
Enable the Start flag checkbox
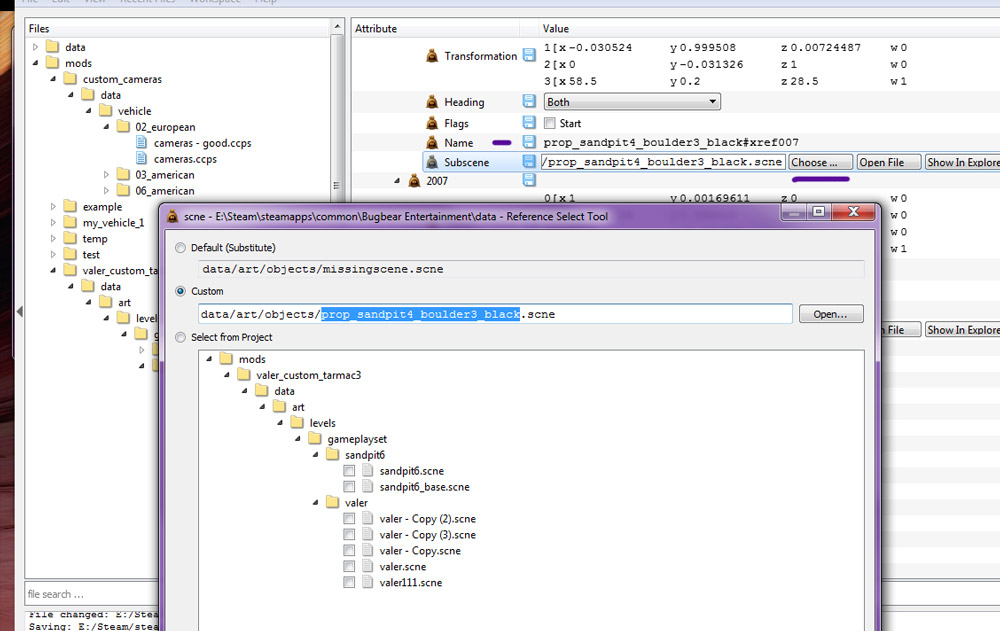pos(549,123)
